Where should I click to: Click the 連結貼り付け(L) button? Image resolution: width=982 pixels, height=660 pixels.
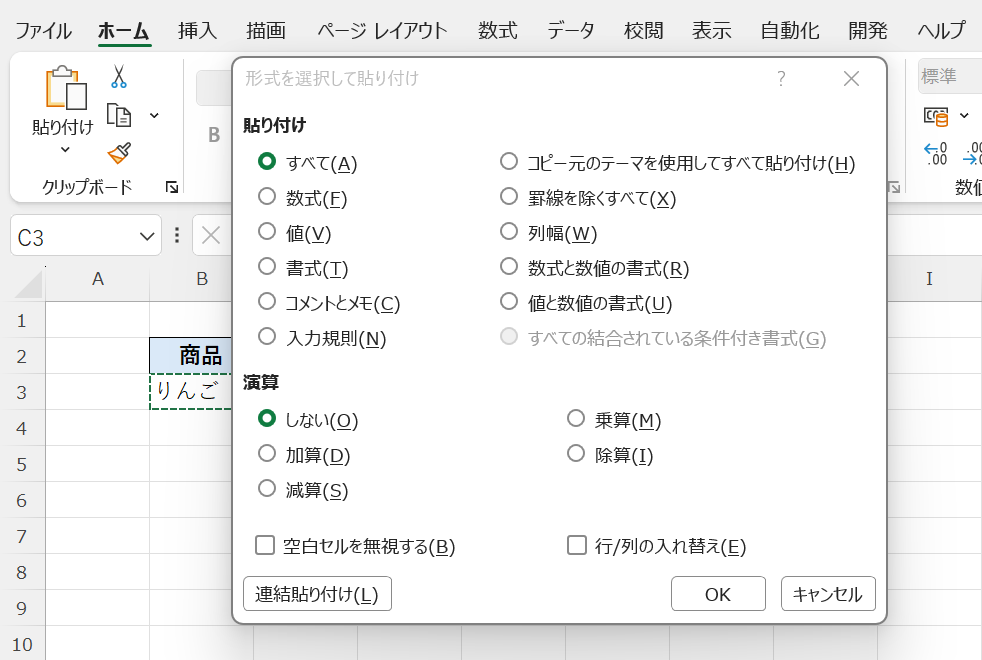pyautogui.click(x=317, y=594)
